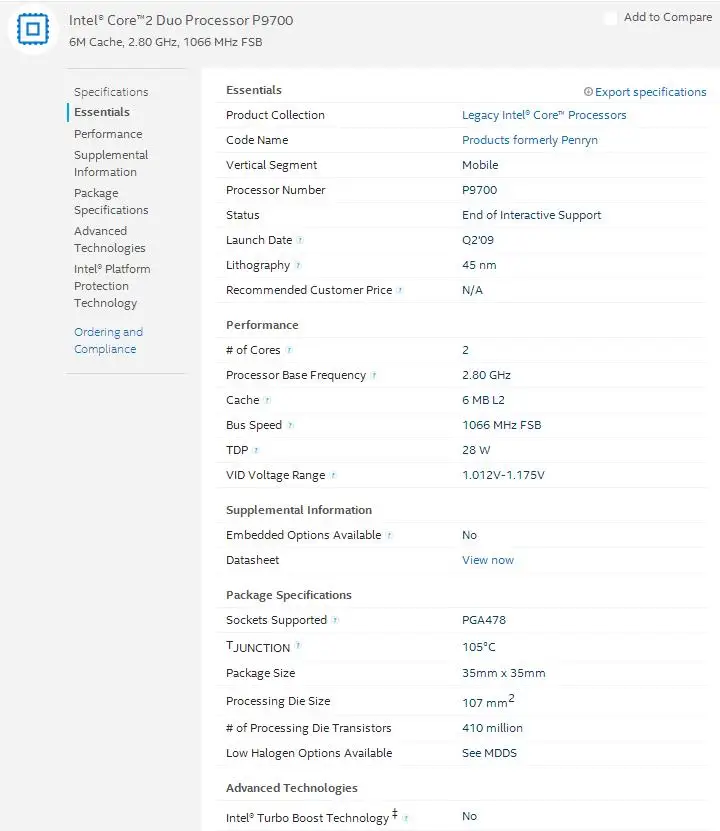Click the 'PGA478' socket value
The width and height of the screenshot is (720, 831).
click(x=484, y=620)
